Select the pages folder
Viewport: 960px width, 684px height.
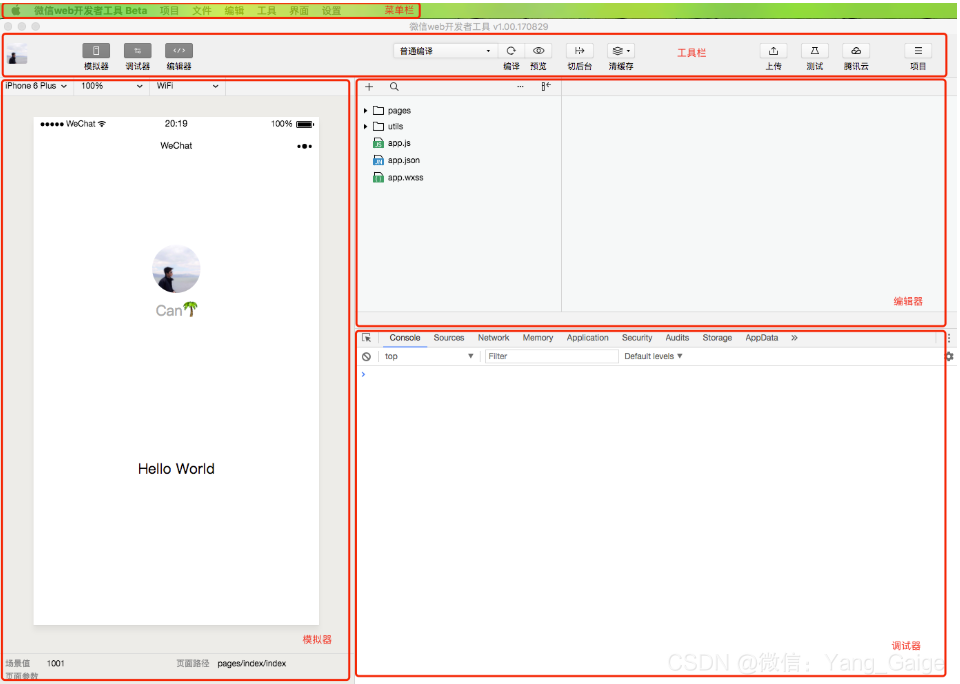tap(392, 111)
